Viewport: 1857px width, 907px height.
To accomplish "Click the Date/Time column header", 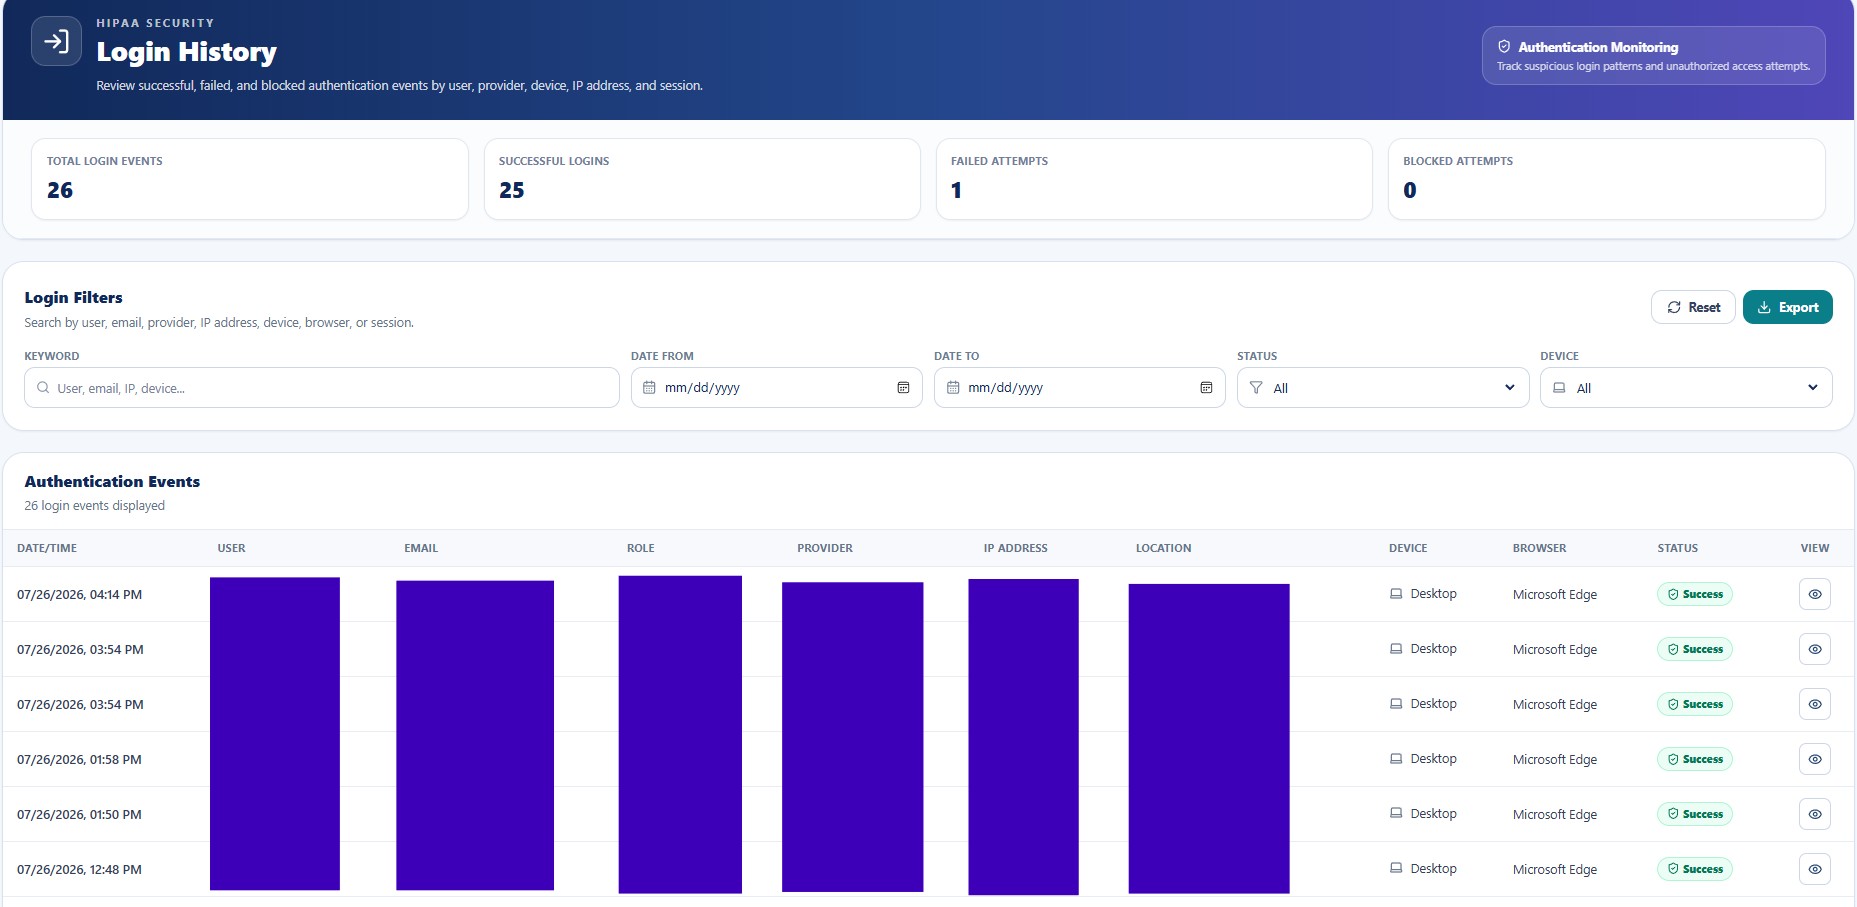I will pos(47,548).
